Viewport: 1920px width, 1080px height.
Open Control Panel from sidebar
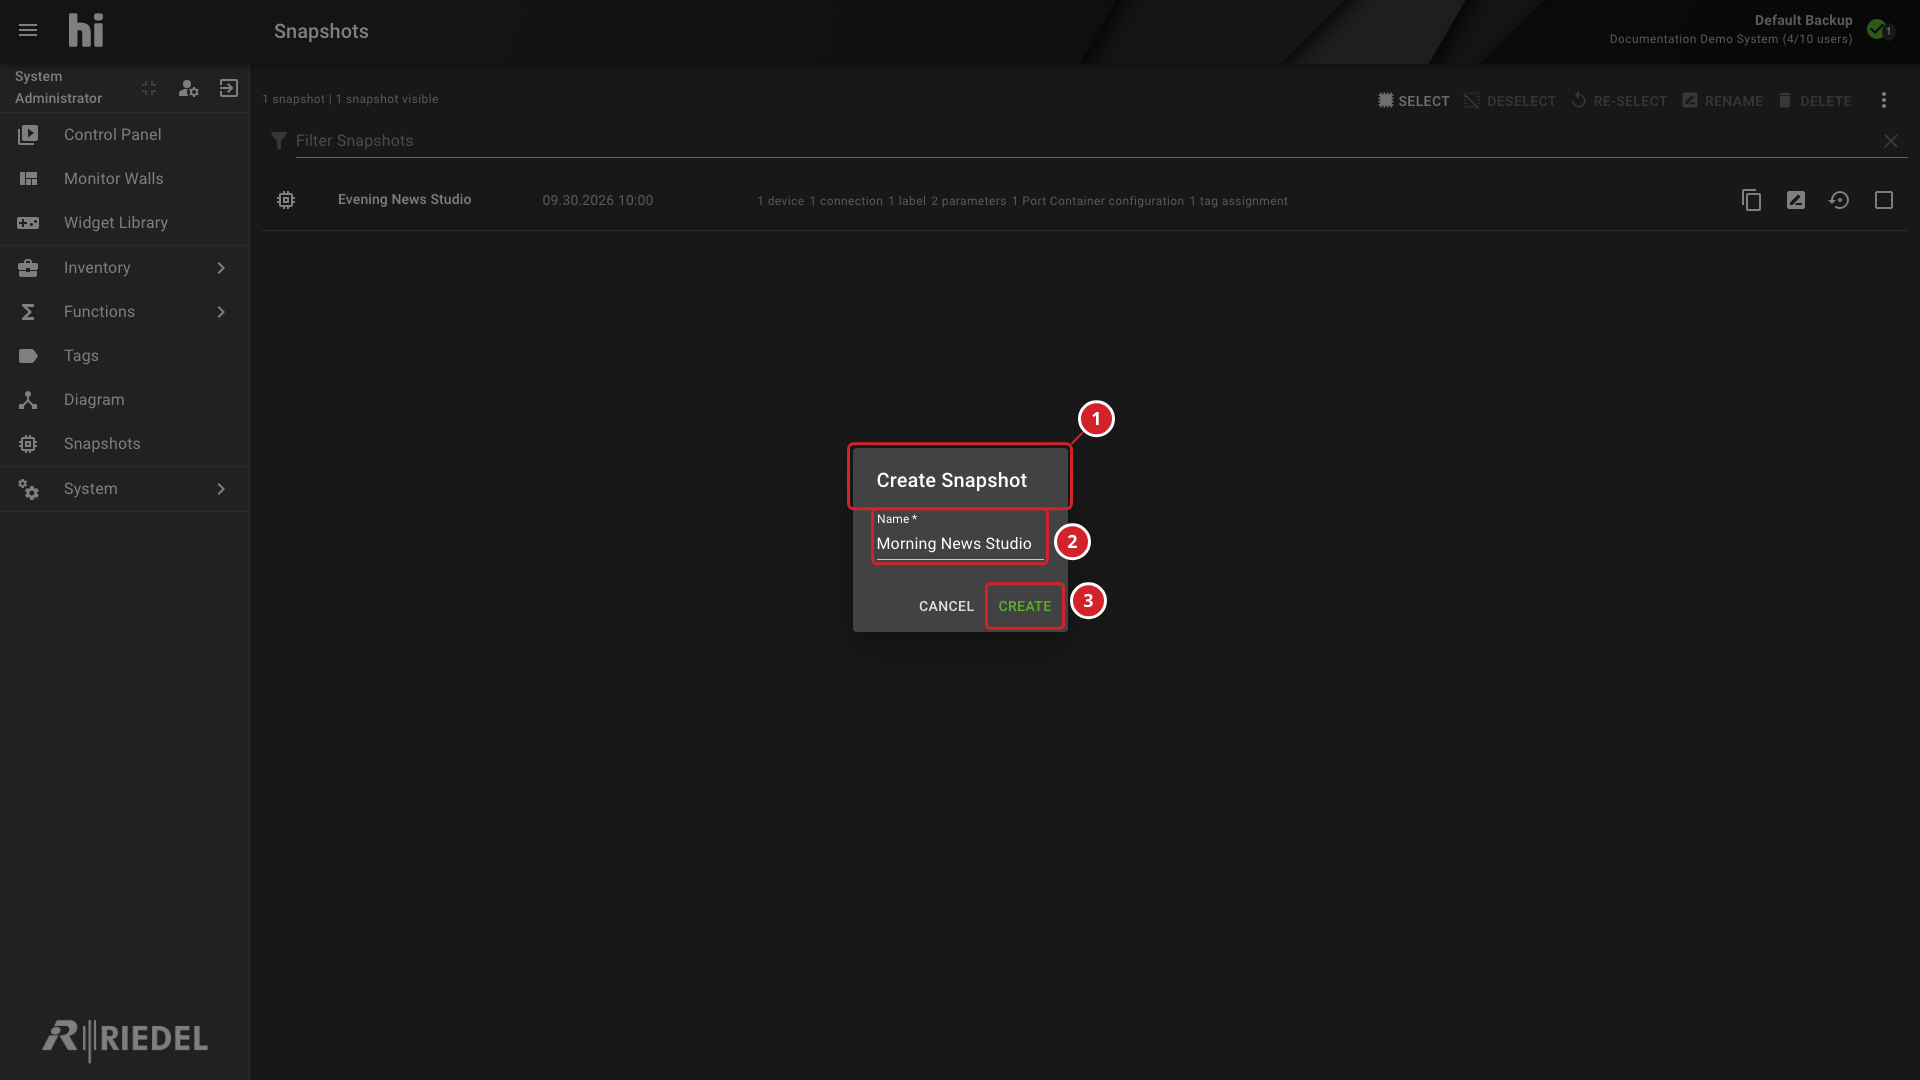124,135
